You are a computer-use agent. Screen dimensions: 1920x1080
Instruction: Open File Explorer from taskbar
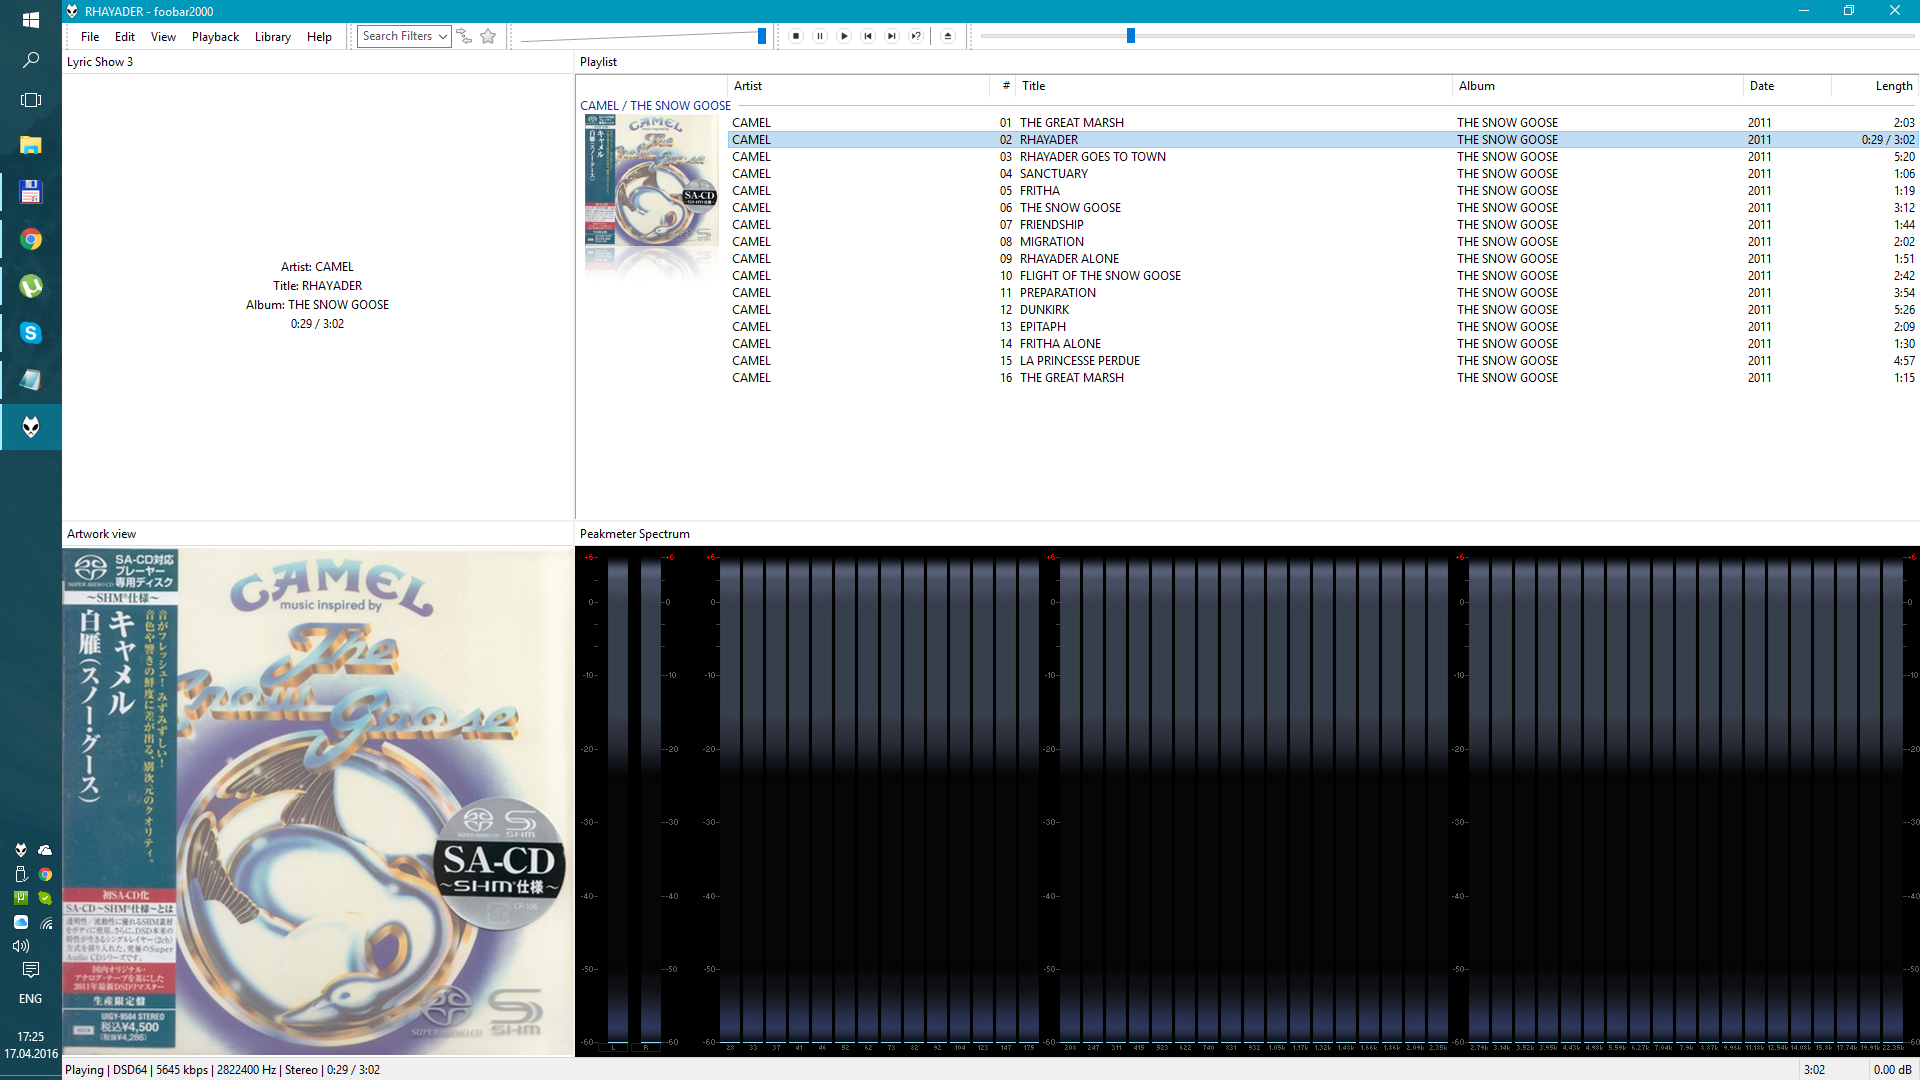[31, 145]
